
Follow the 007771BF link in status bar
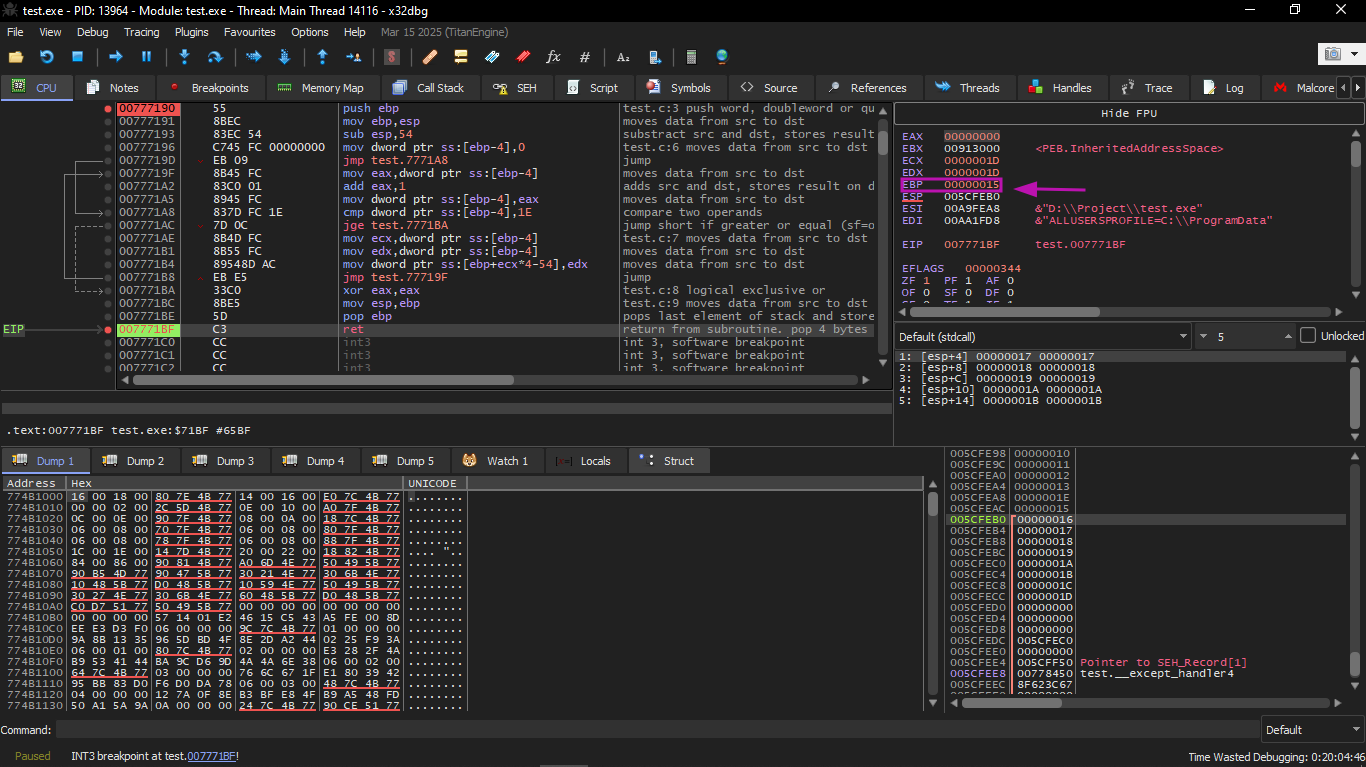211,756
